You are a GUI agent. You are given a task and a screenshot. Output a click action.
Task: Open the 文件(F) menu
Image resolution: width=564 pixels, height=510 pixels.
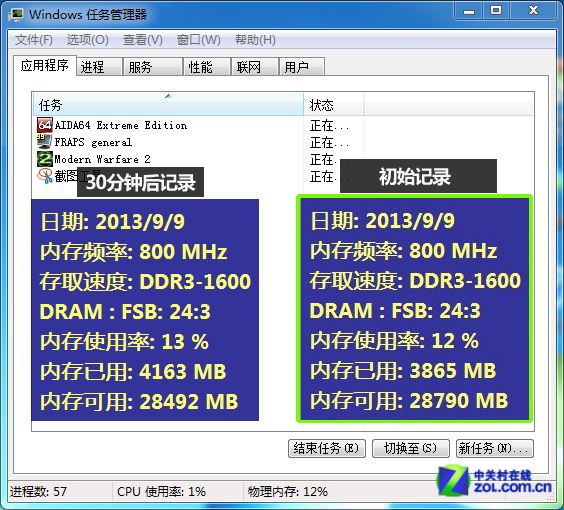pos(34,40)
